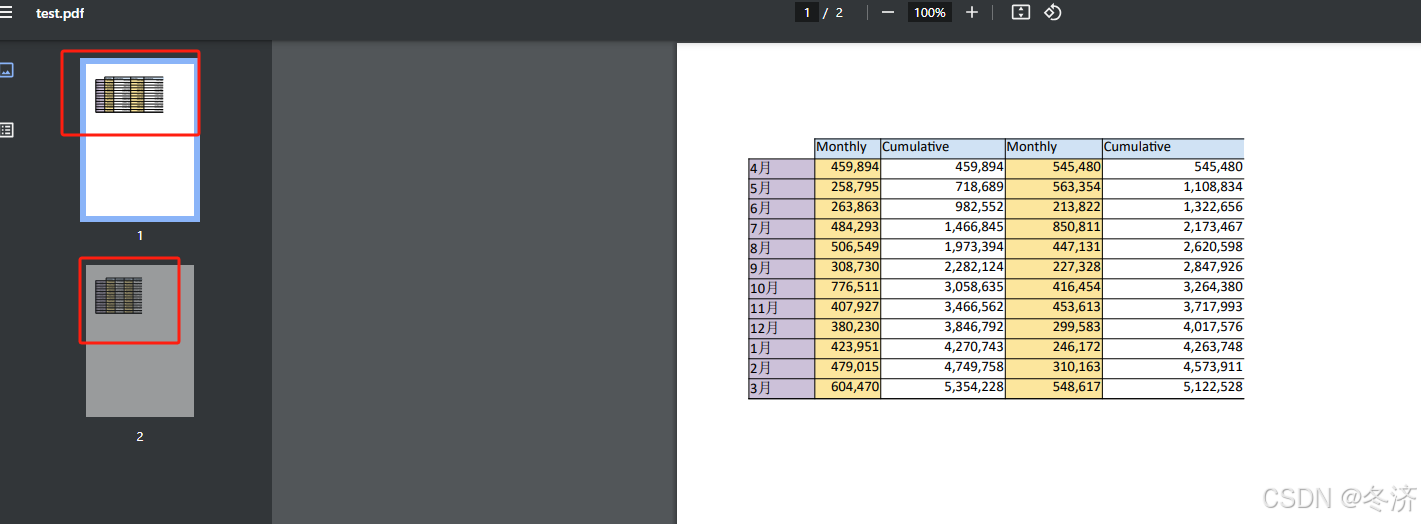Click the first Monthly column header

[841, 147]
